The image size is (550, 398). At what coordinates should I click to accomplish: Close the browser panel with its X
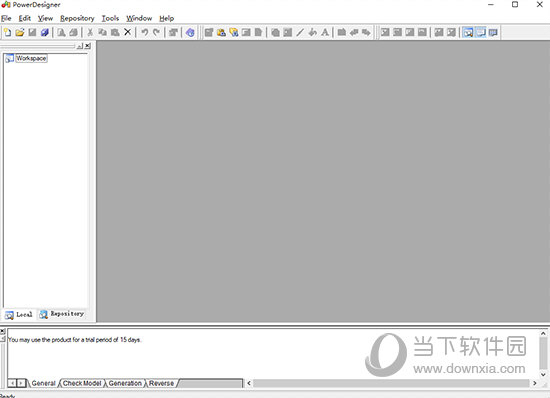pyautogui.click(x=88, y=46)
